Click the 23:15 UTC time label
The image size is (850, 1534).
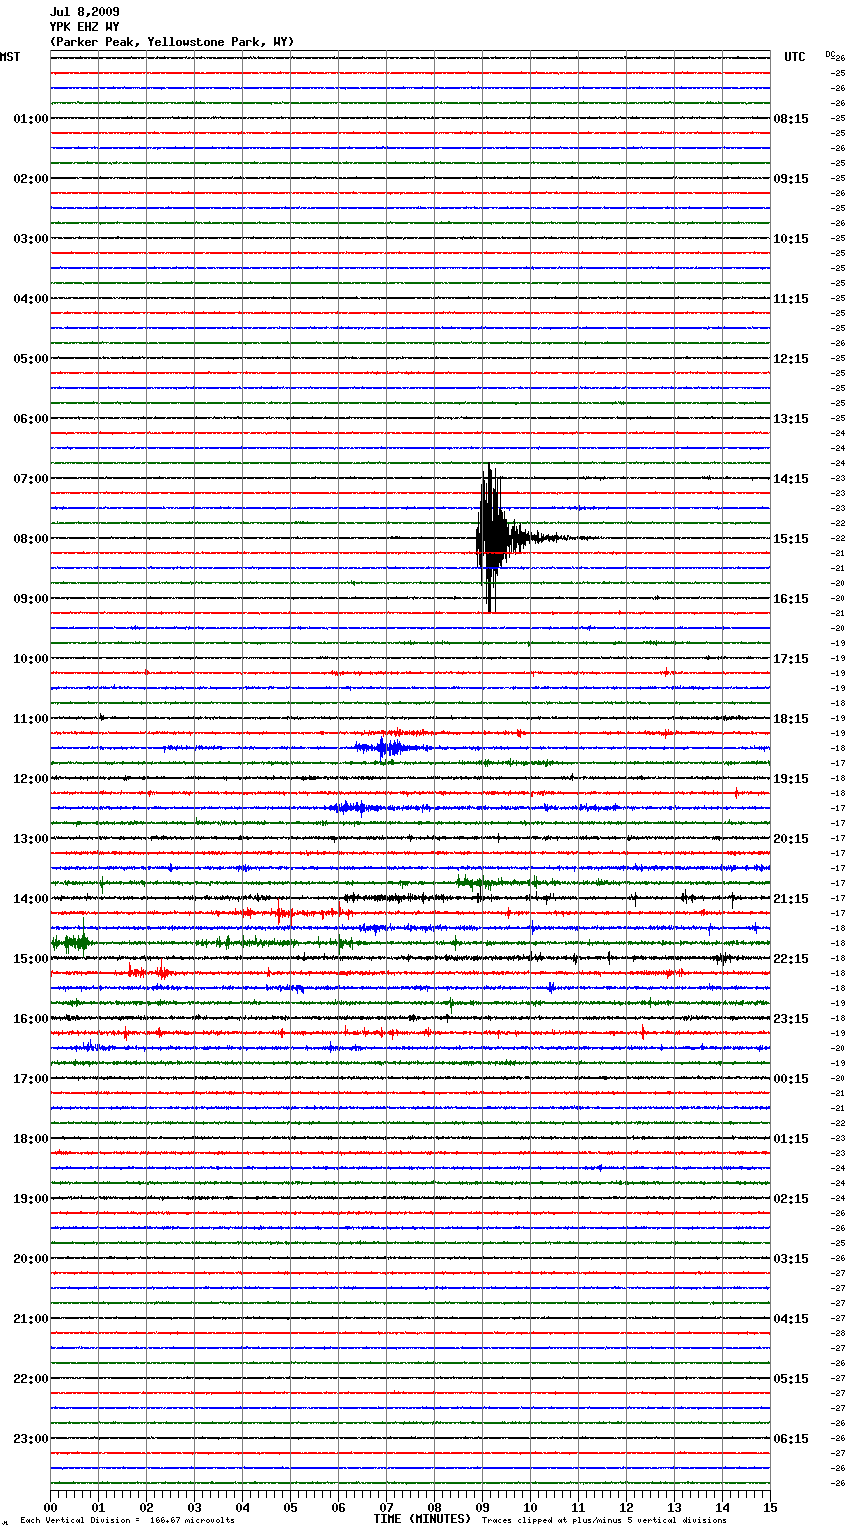click(x=791, y=1019)
